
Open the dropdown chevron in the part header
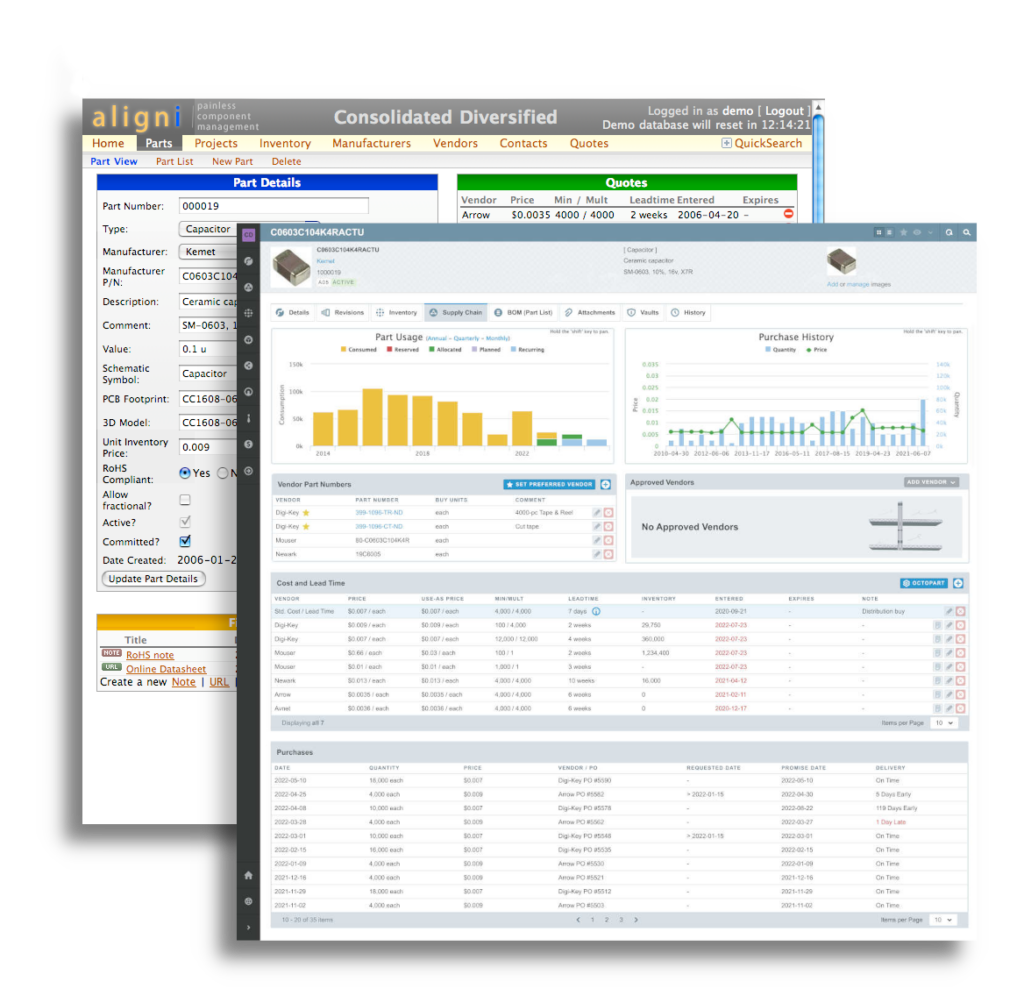pyautogui.click(x=931, y=232)
